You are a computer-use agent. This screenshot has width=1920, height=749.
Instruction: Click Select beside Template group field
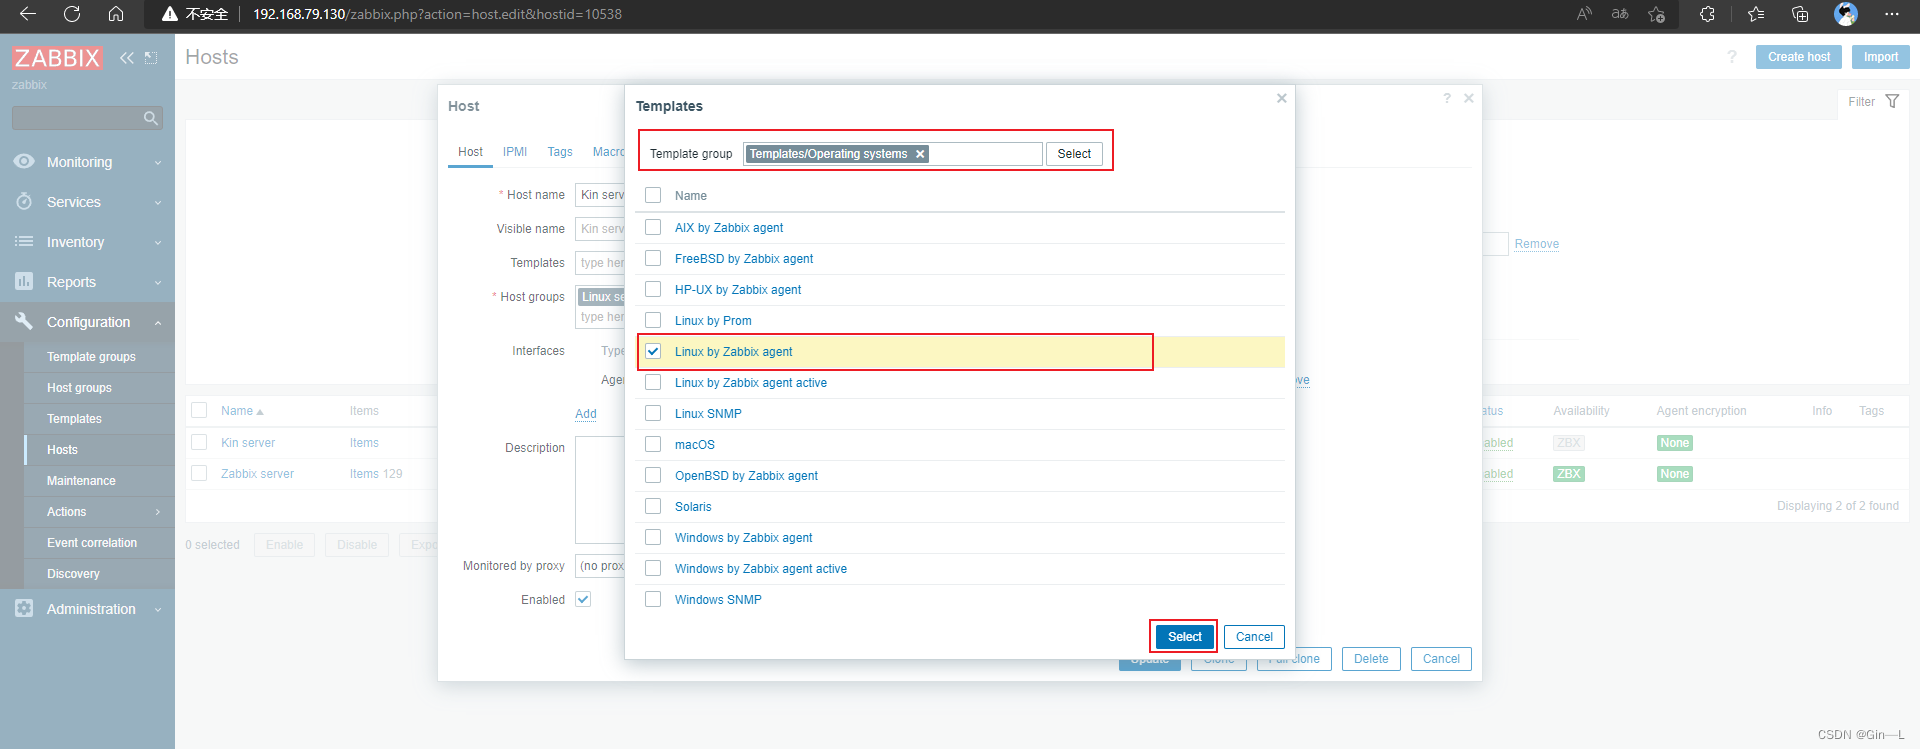coord(1074,154)
